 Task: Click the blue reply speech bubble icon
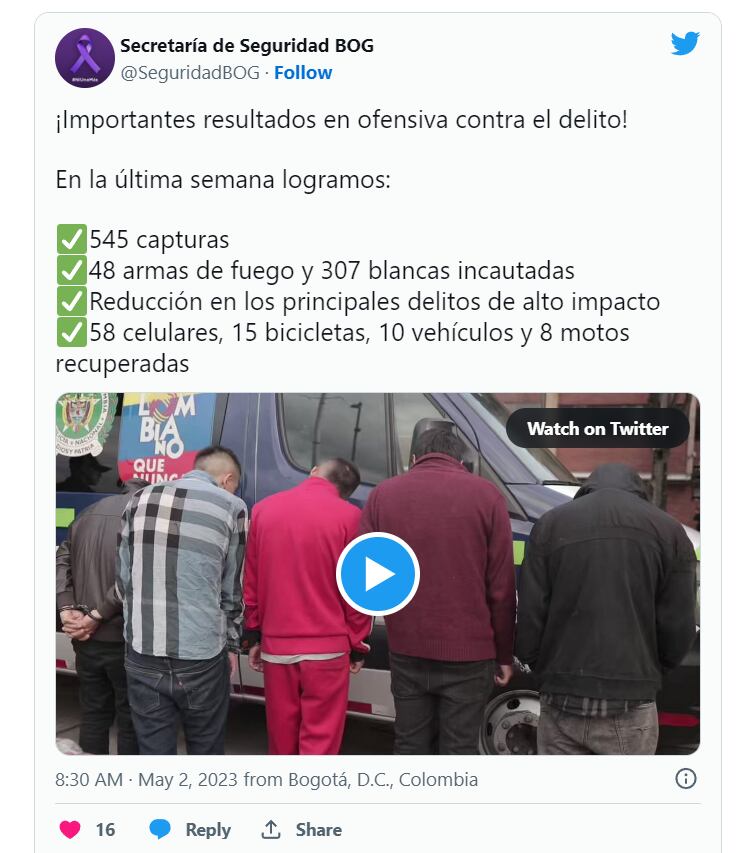pos(160,830)
